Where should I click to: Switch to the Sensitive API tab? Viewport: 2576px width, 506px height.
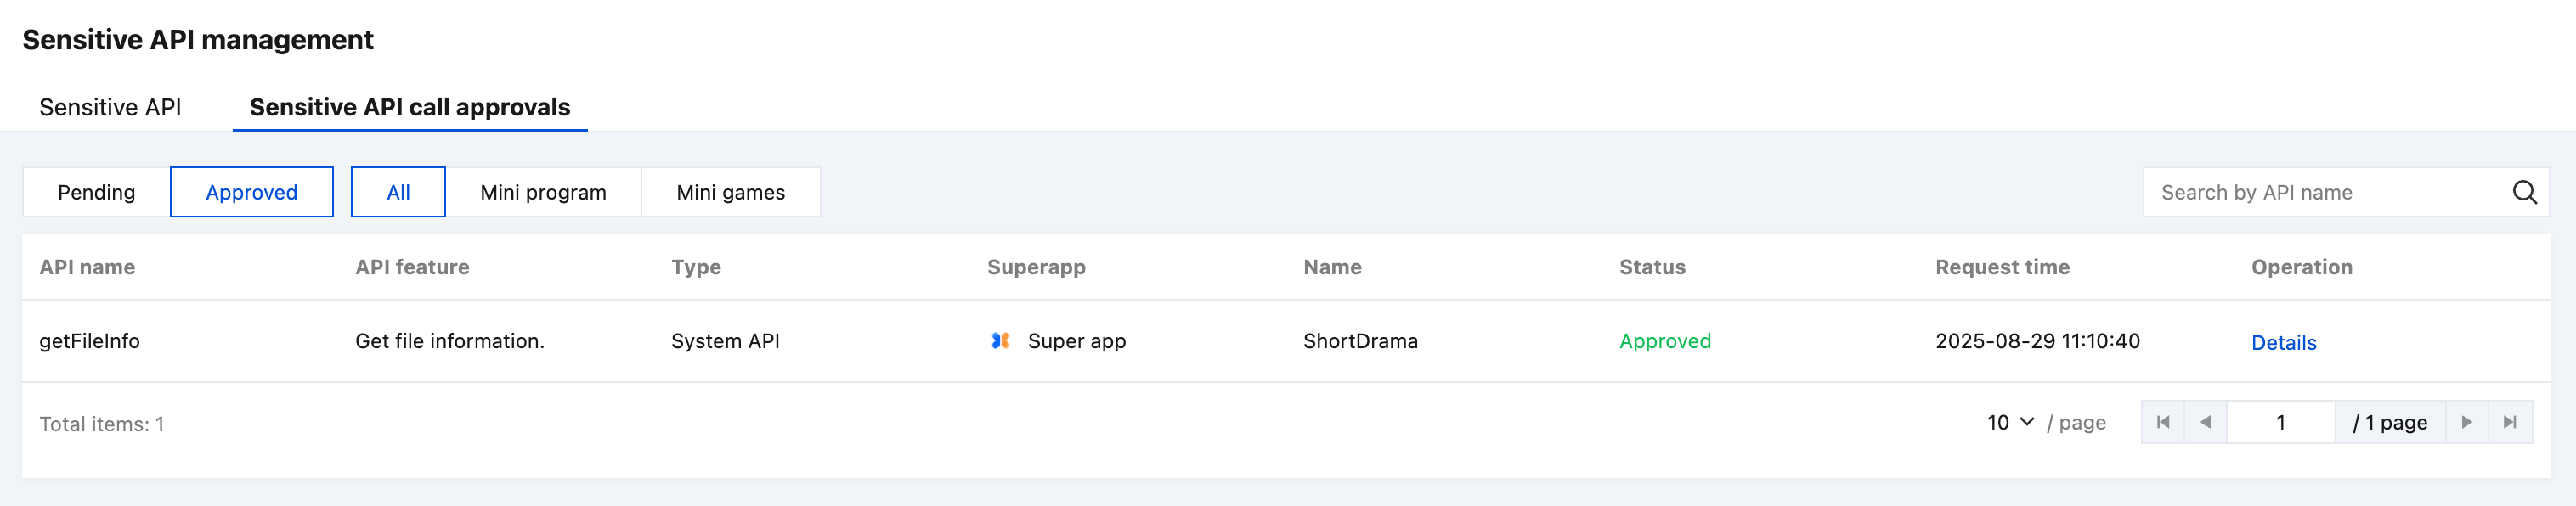coord(110,107)
